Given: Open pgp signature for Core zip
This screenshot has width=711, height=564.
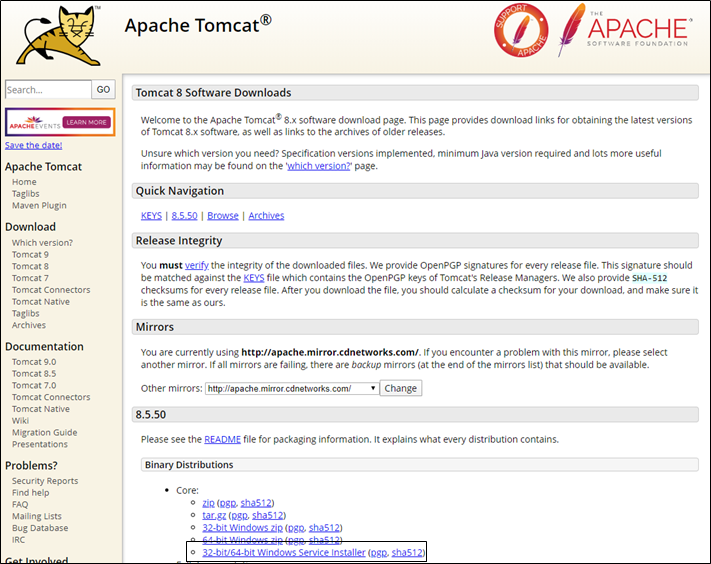Looking at the screenshot, I should pyautogui.click(x=228, y=503).
